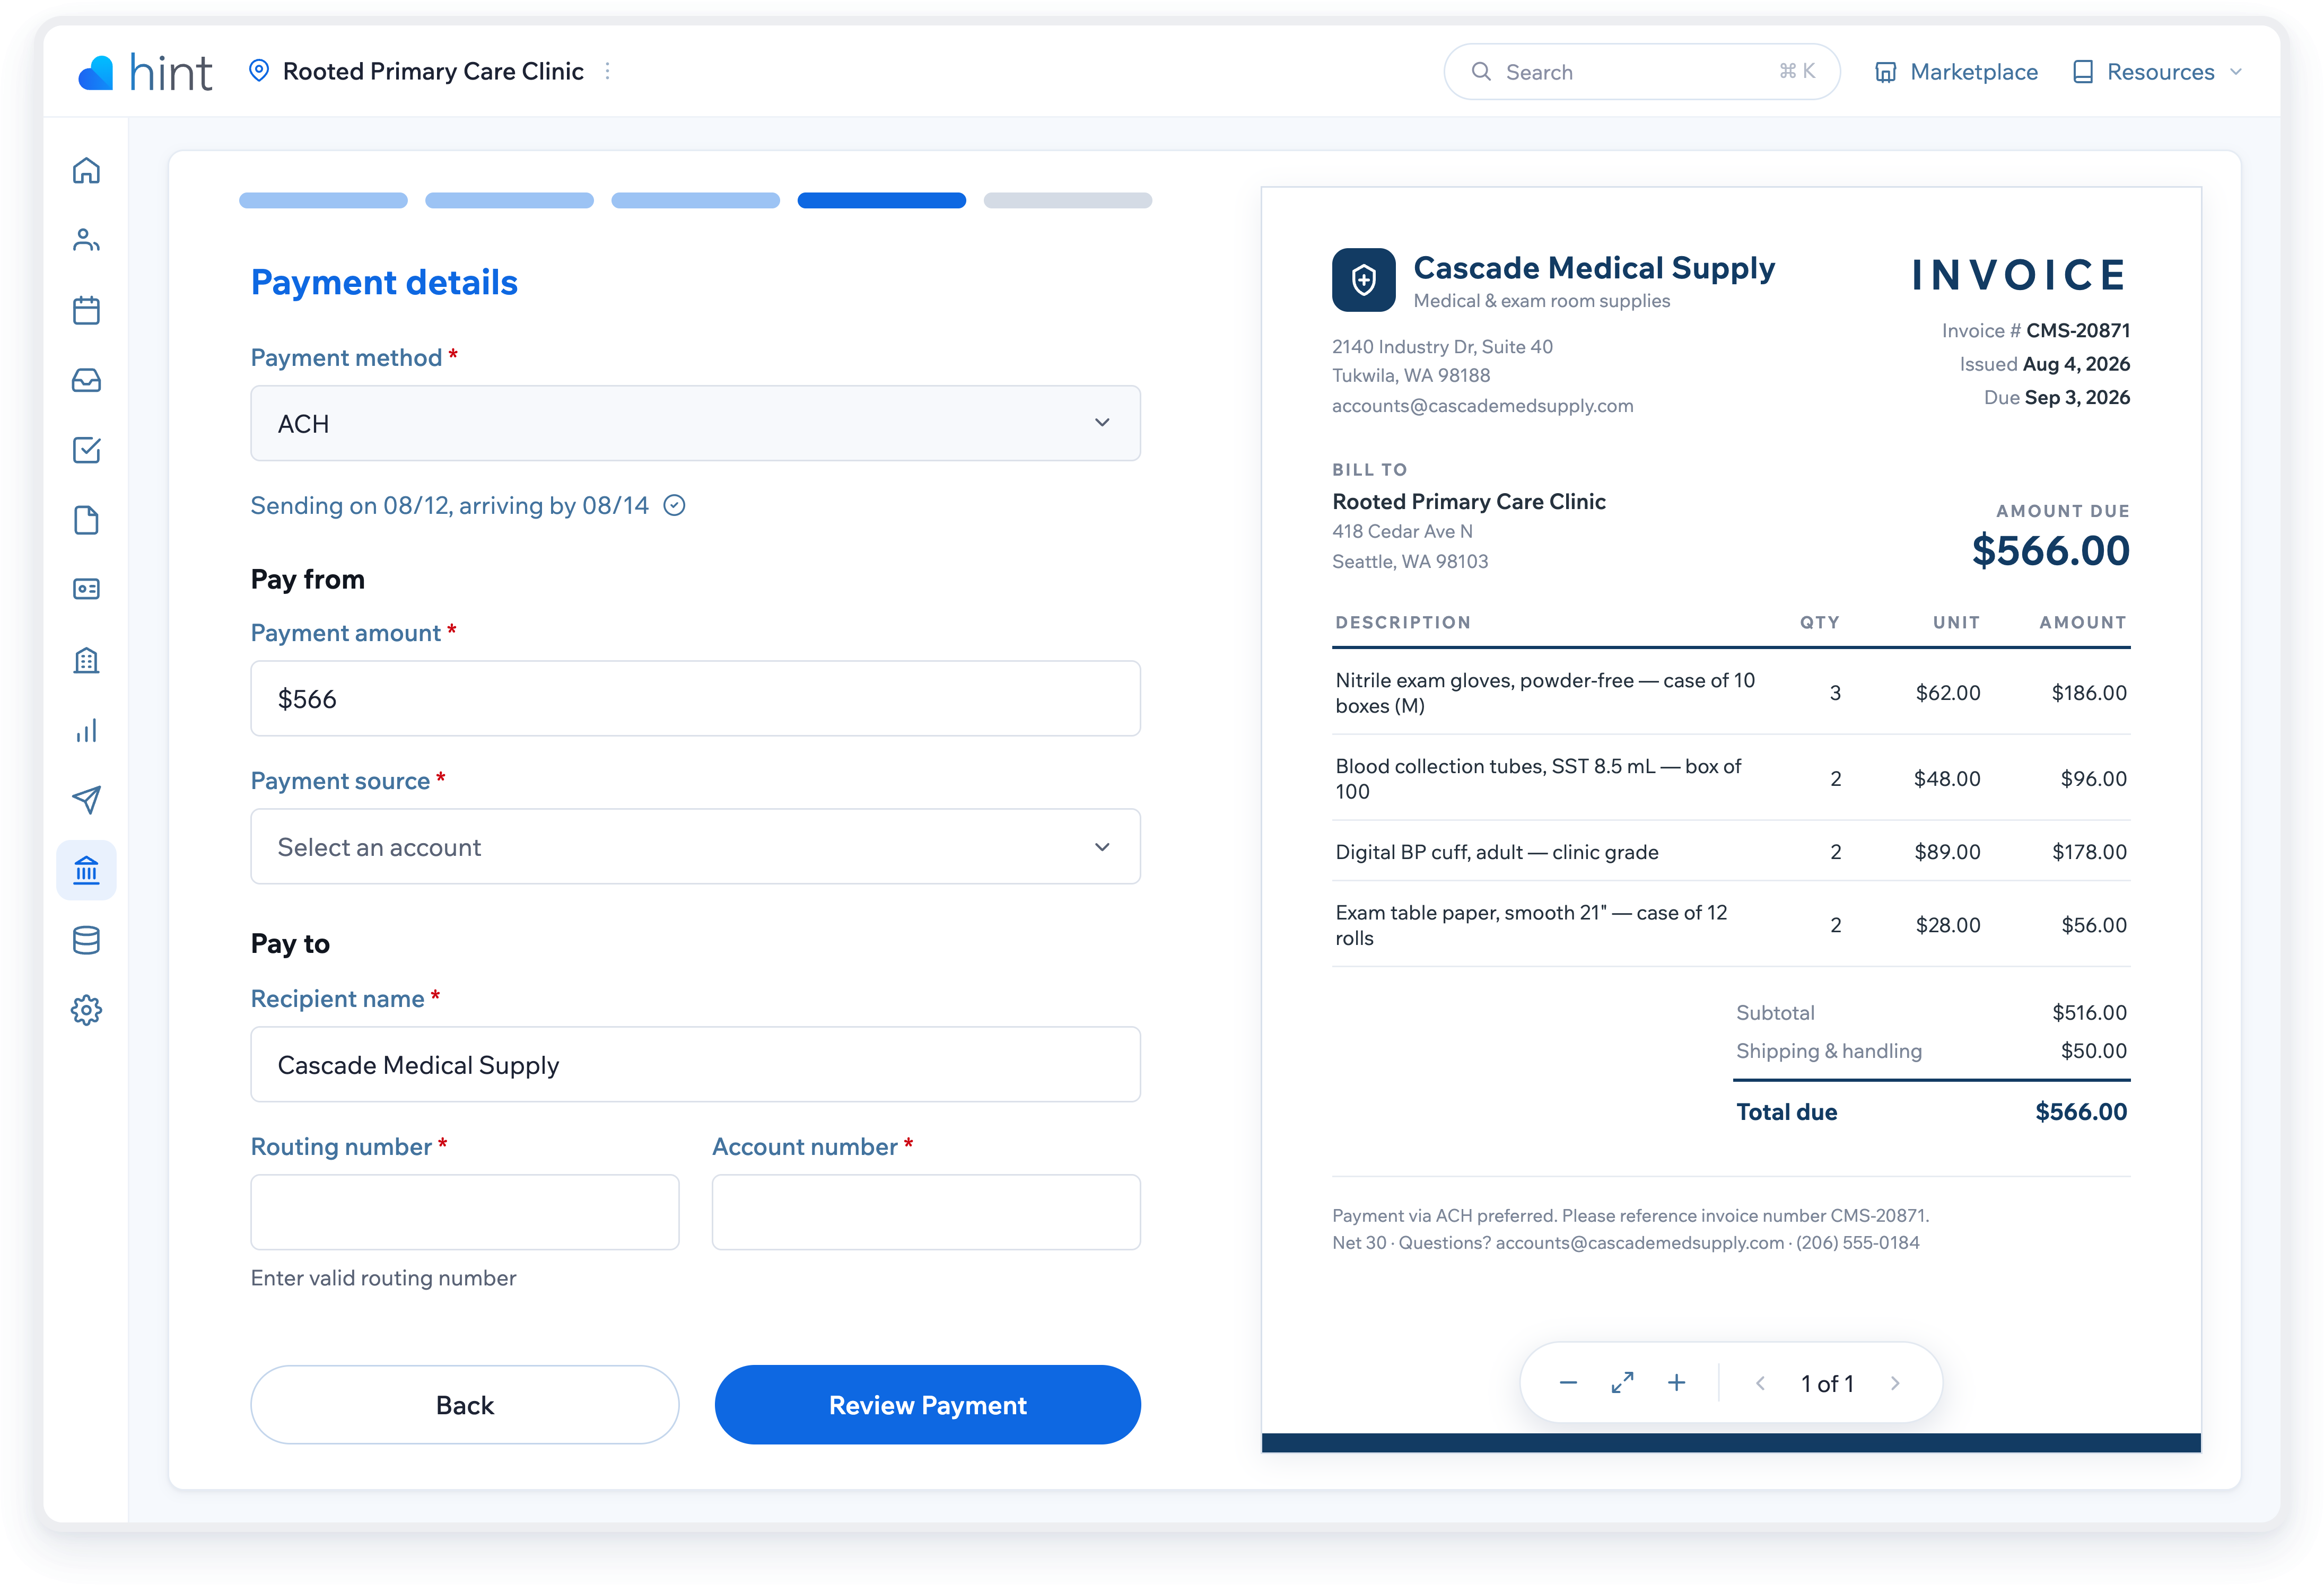Open Marketplace from the top bar

point(1955,72)
